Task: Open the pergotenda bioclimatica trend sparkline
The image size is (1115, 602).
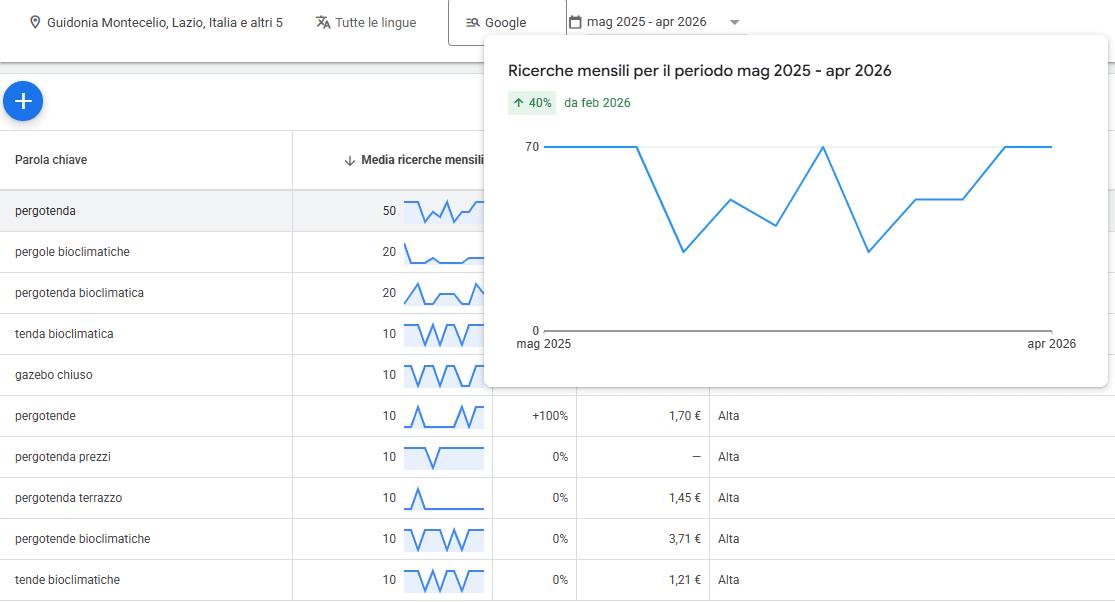Action: (x=444, y=294)
